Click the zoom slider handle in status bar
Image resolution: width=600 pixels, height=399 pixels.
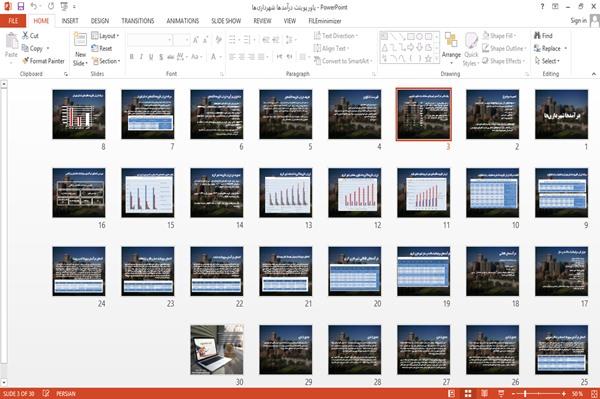tap(525, 394)
